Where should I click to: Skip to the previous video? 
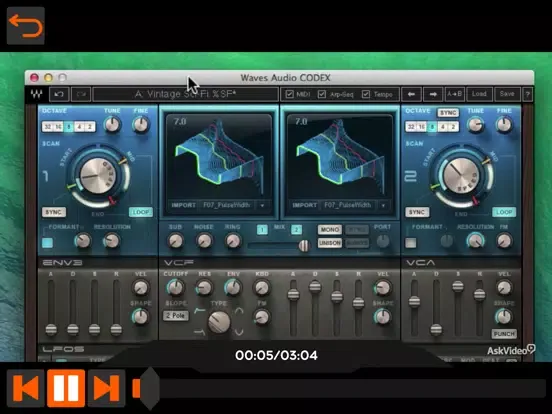point(26,388)
